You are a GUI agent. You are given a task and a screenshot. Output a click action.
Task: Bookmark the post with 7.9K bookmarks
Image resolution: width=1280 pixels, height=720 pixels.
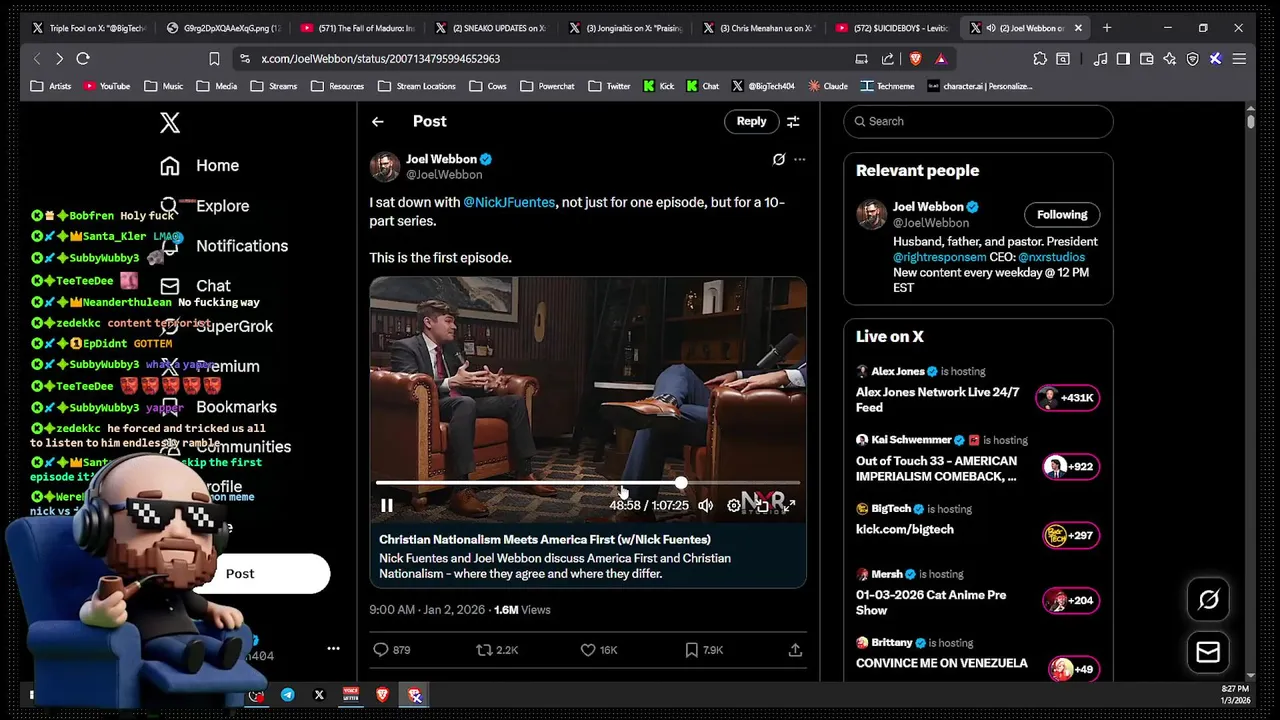pyautogui.click(x=691, y=650)
